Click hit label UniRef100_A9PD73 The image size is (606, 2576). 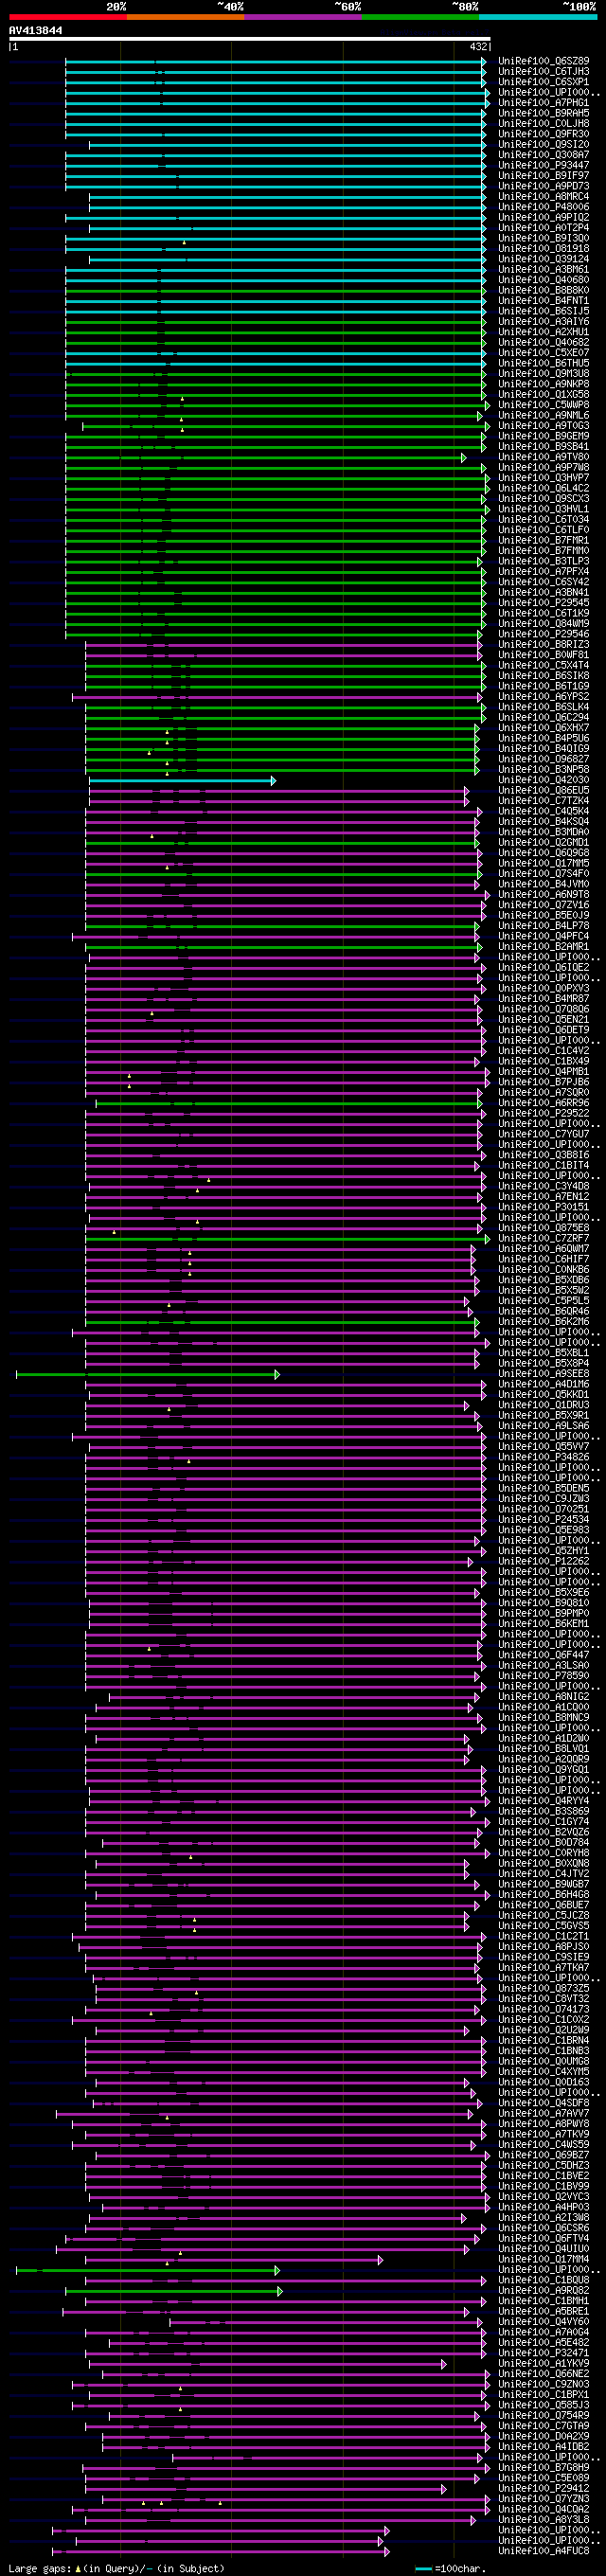pyautogui.click(x=544, y=186)
